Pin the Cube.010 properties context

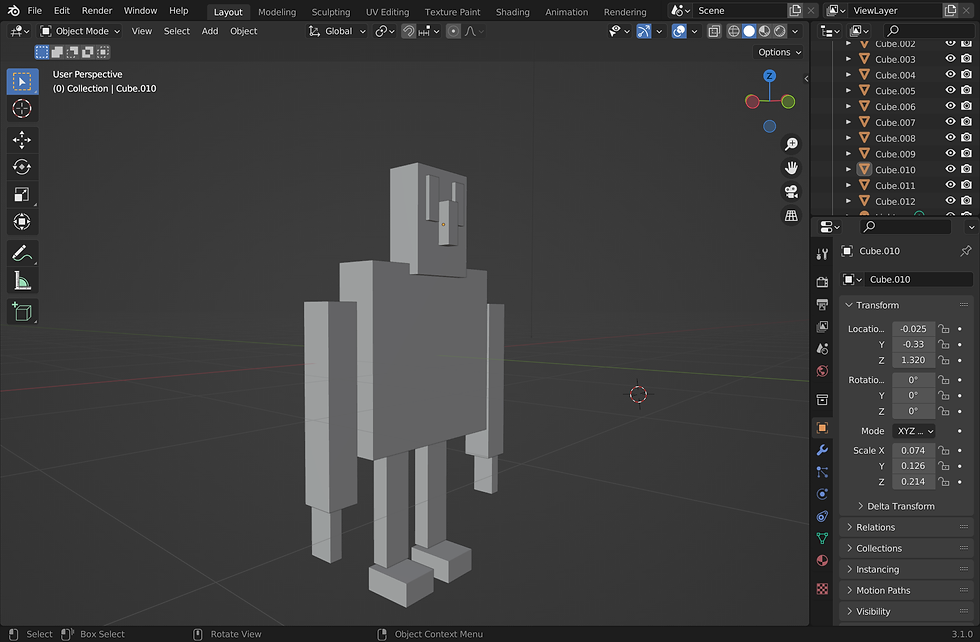point(966,251)
